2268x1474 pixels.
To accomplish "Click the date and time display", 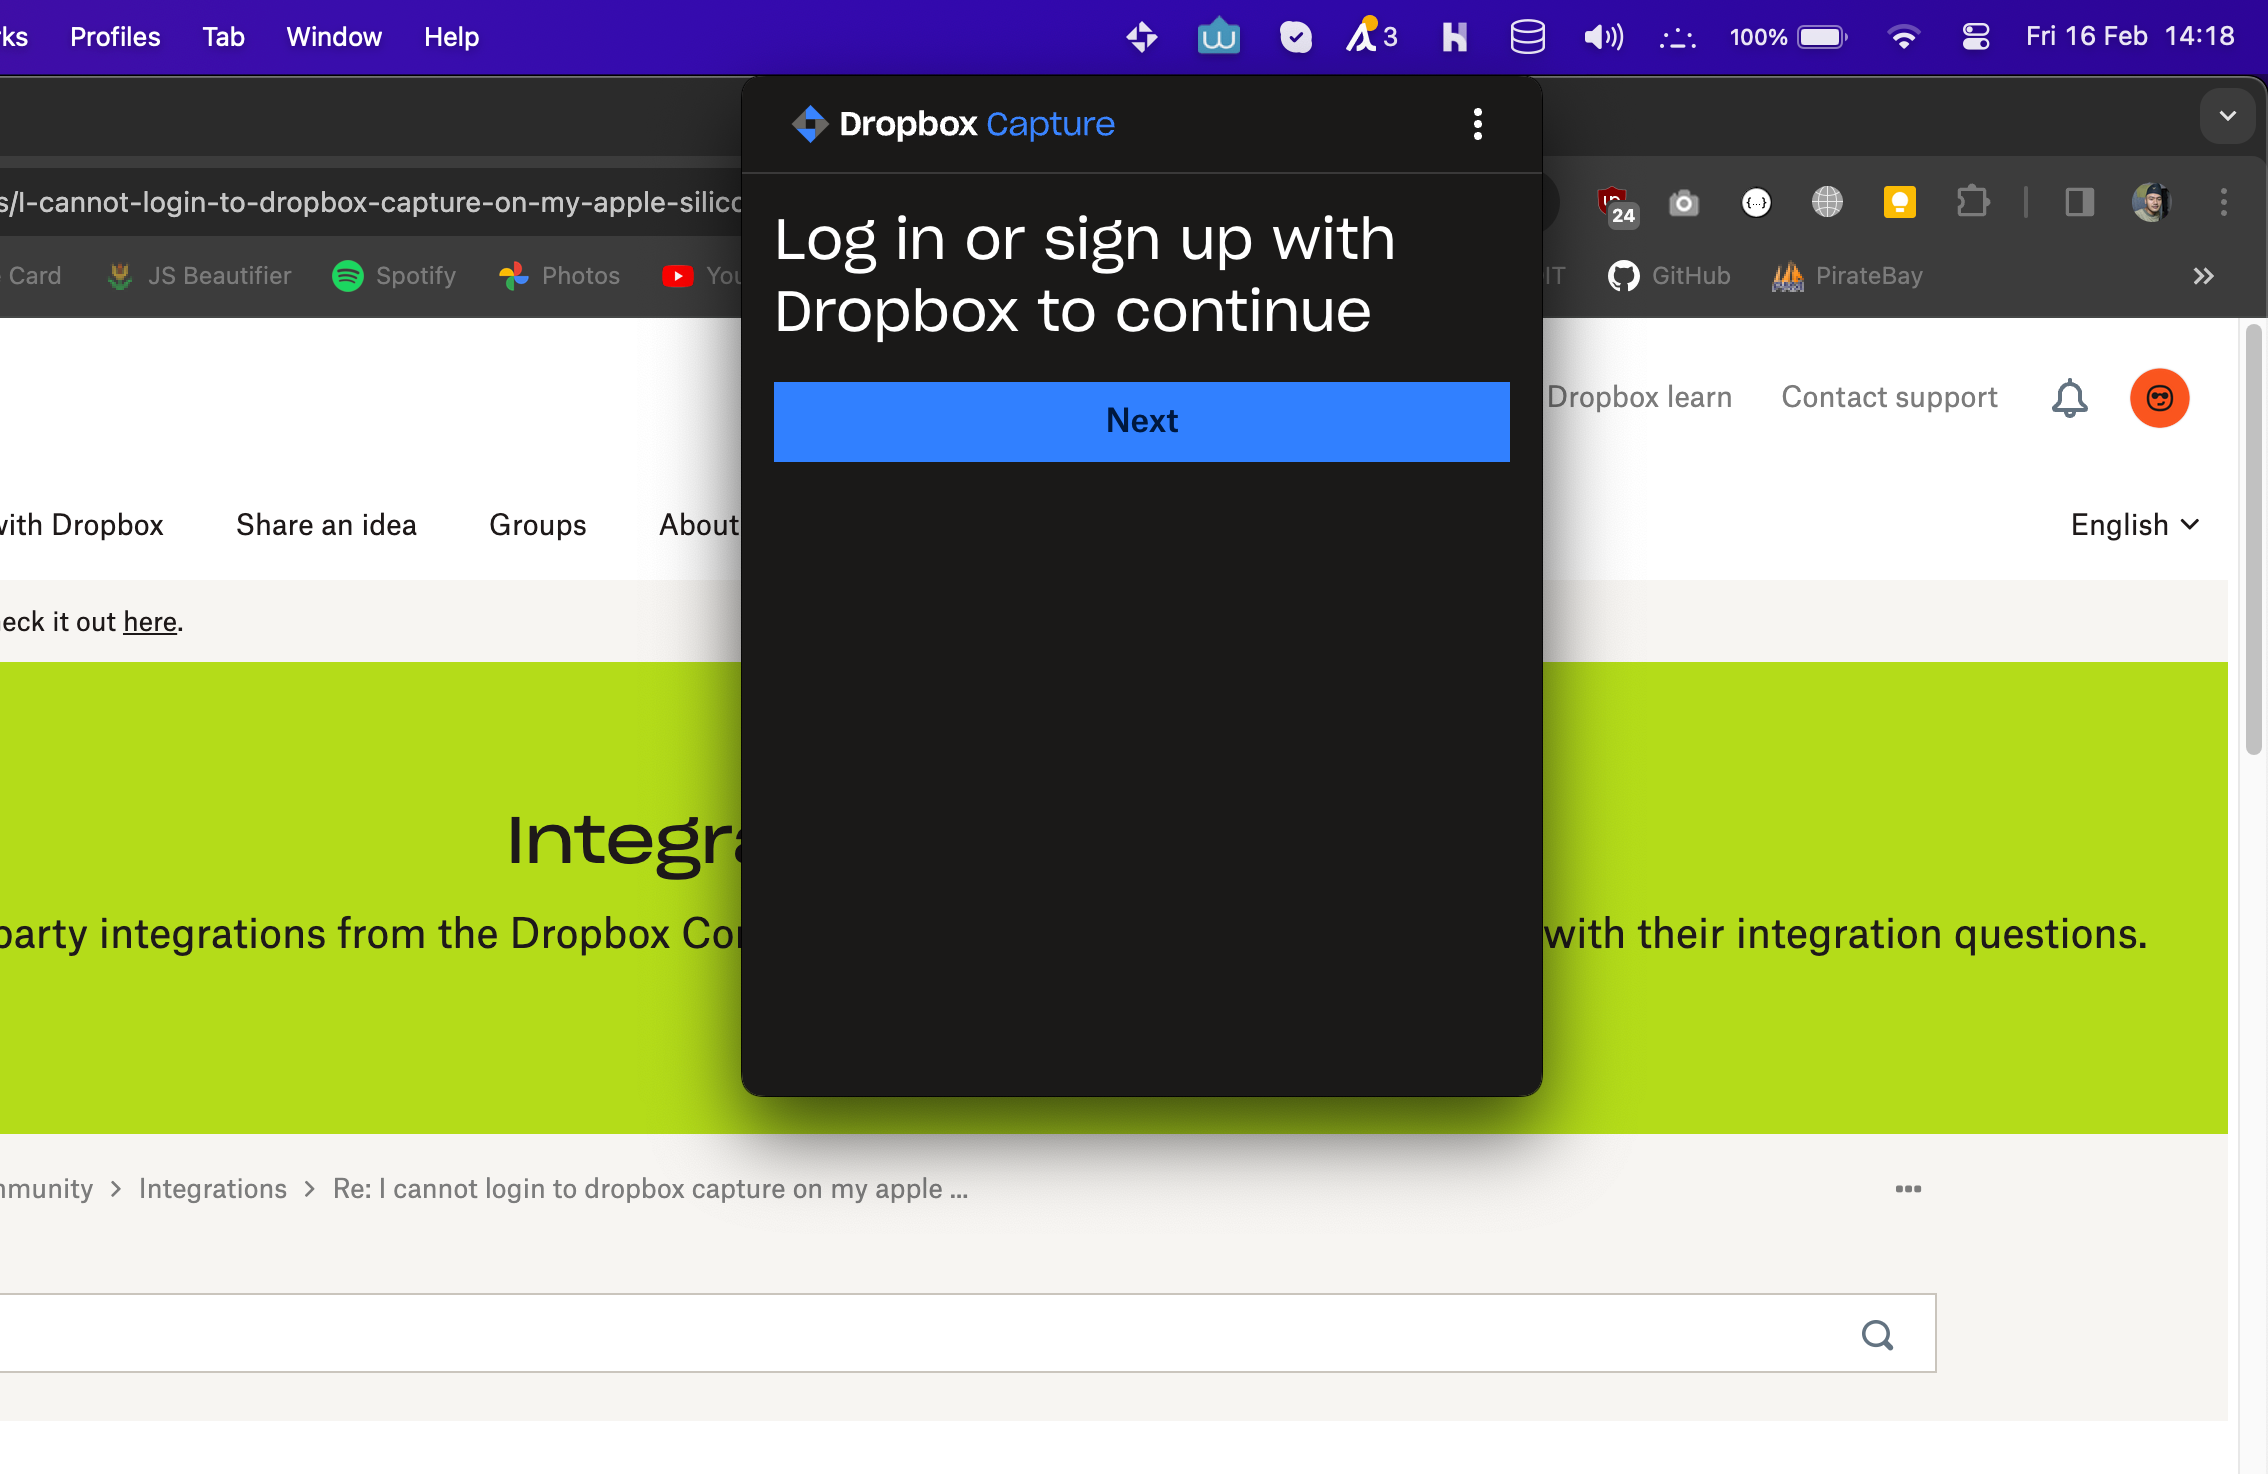I will point(2129,37).
